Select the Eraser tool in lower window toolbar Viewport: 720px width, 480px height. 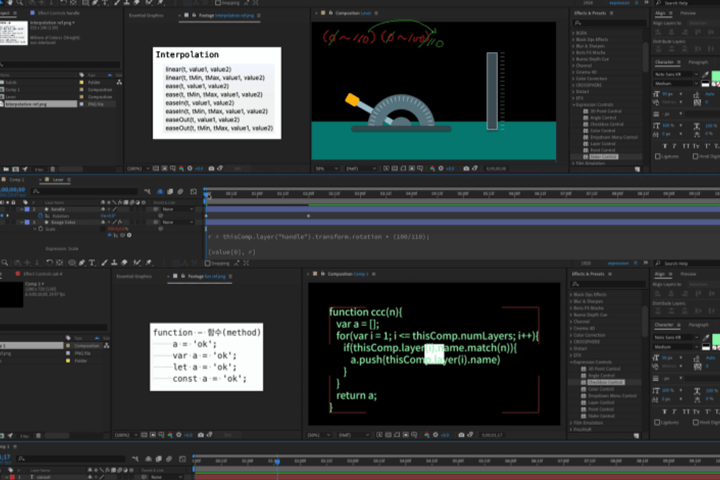pyautogui.click(x=124, y=263)
